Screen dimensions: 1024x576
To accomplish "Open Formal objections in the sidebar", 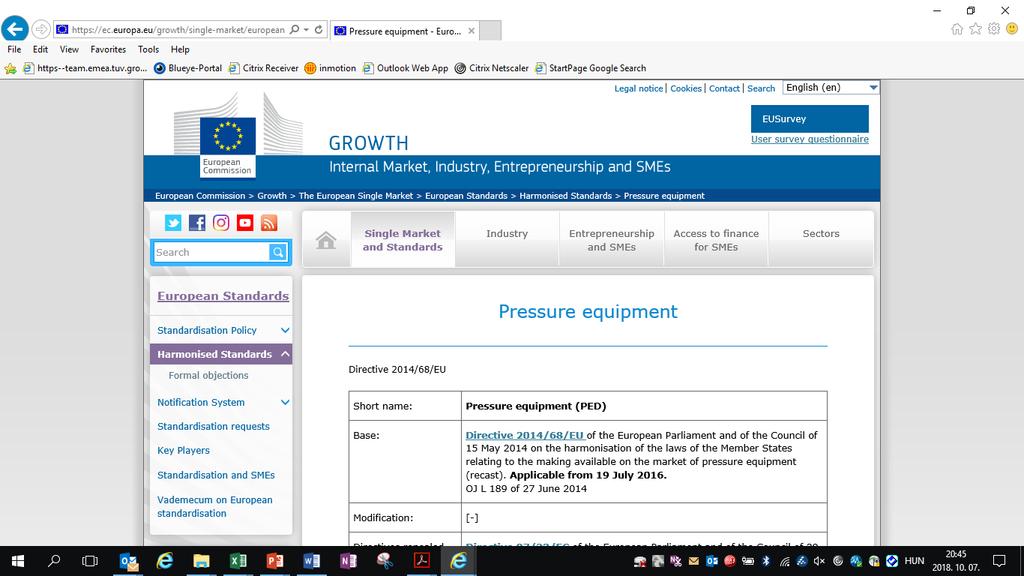I will [x=208, y=376].
